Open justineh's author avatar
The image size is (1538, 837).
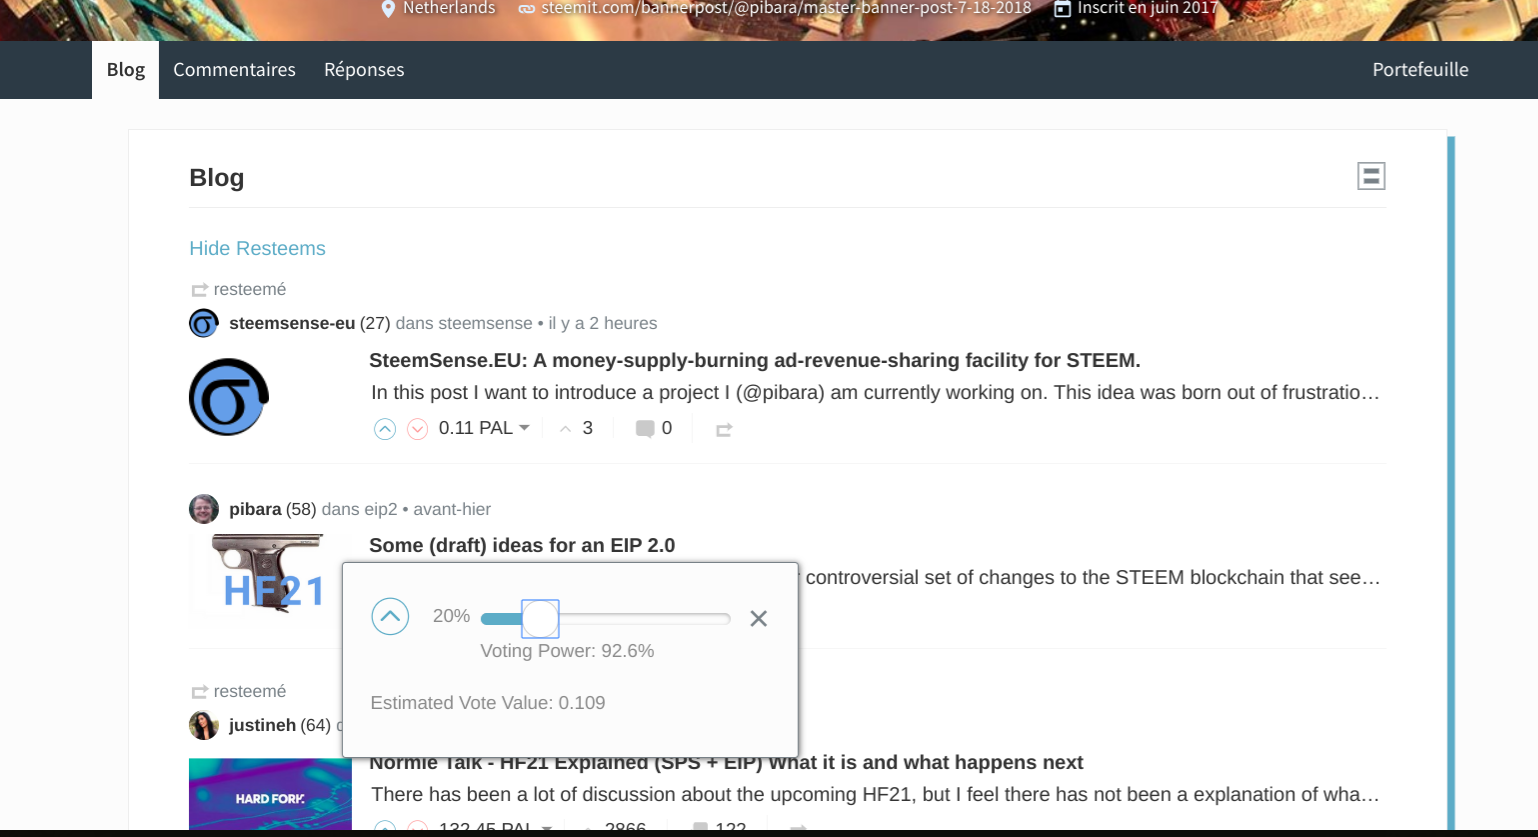[204, 725]
